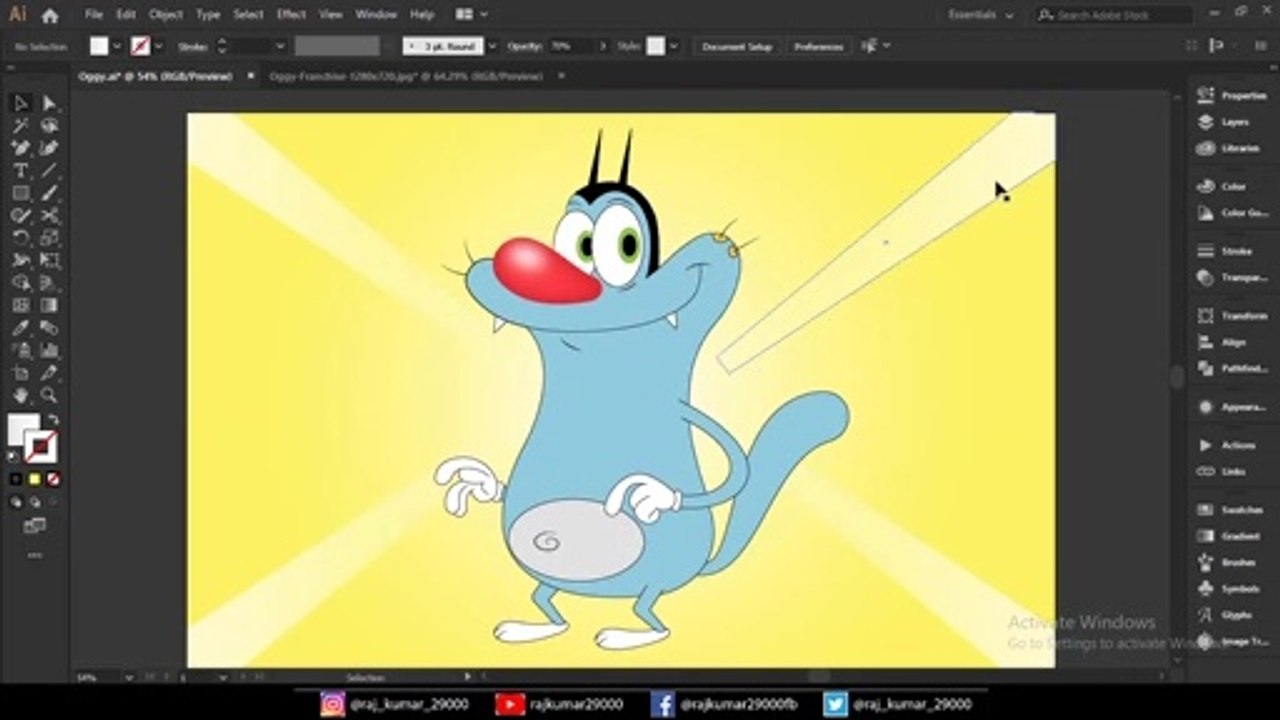Open stroke weight dropdown

[x=280, y=46]
